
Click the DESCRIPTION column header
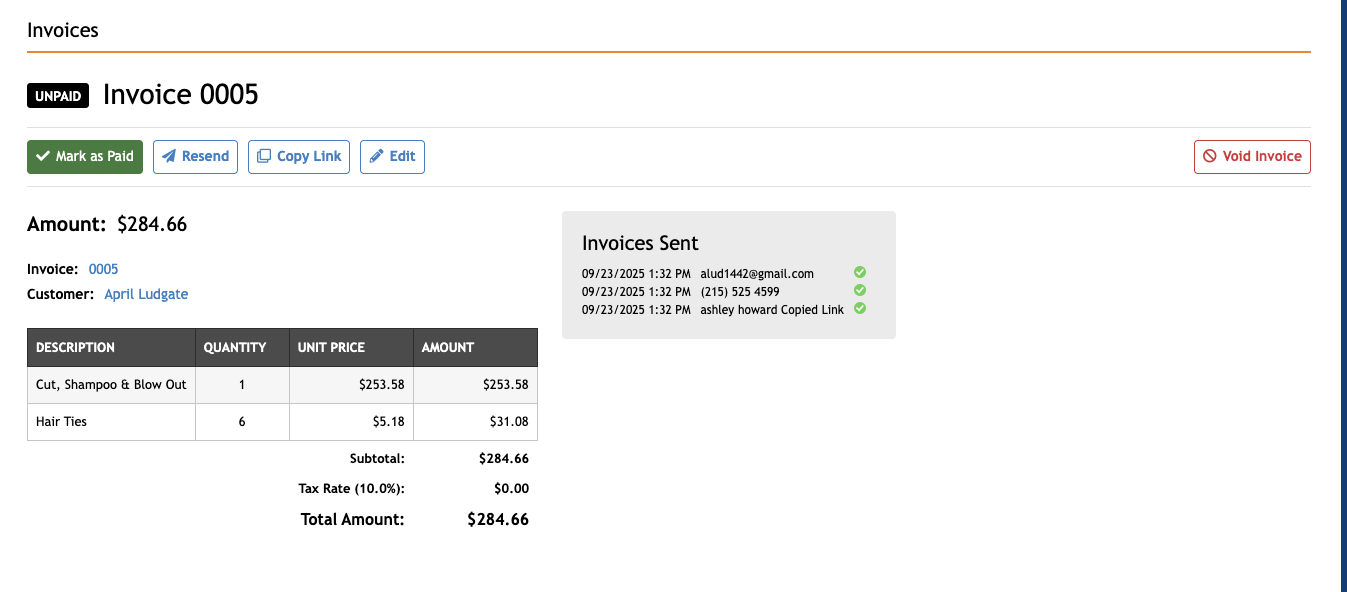(x=75, y=348)
